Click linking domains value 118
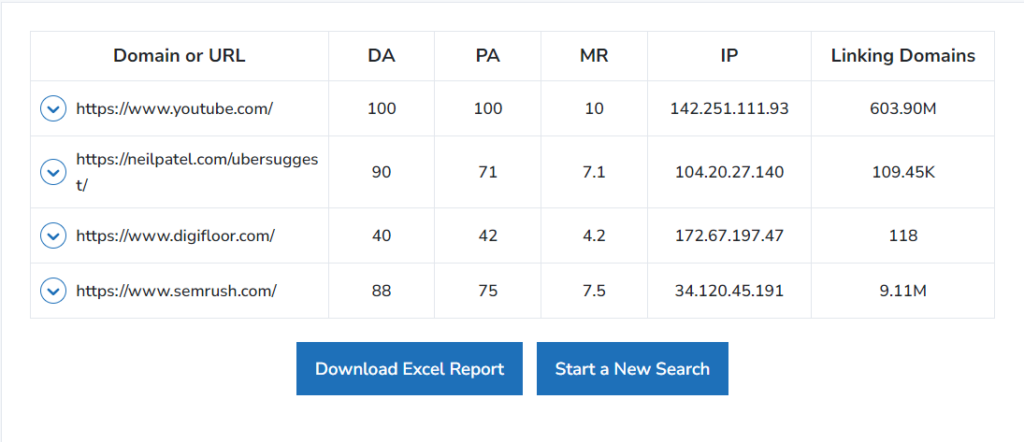 pos(903,236)
